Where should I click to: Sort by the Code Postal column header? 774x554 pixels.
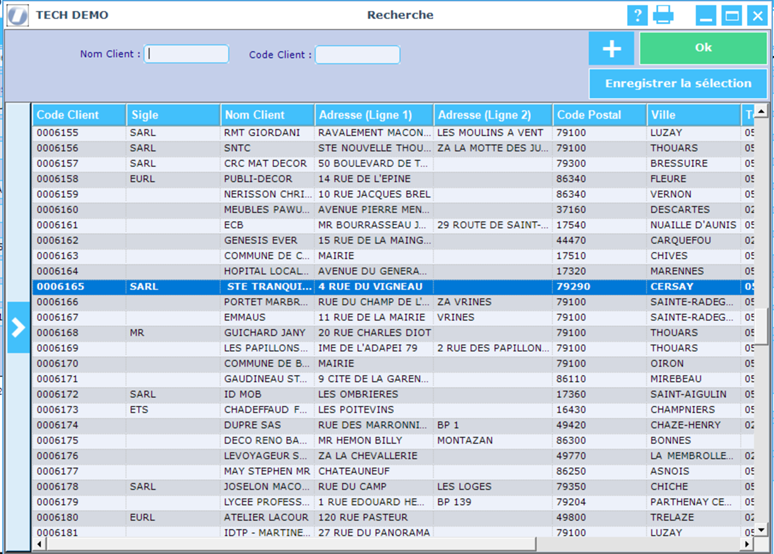pyautogui.click(x=598, y=115)
